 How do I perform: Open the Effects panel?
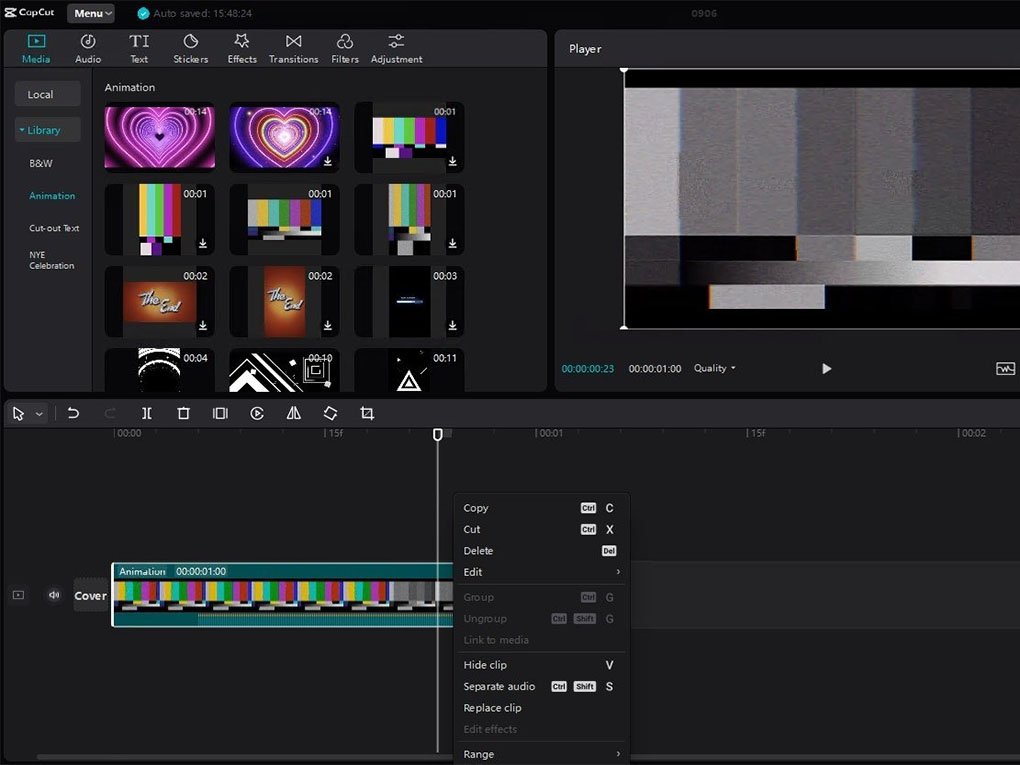click(242, 48)
